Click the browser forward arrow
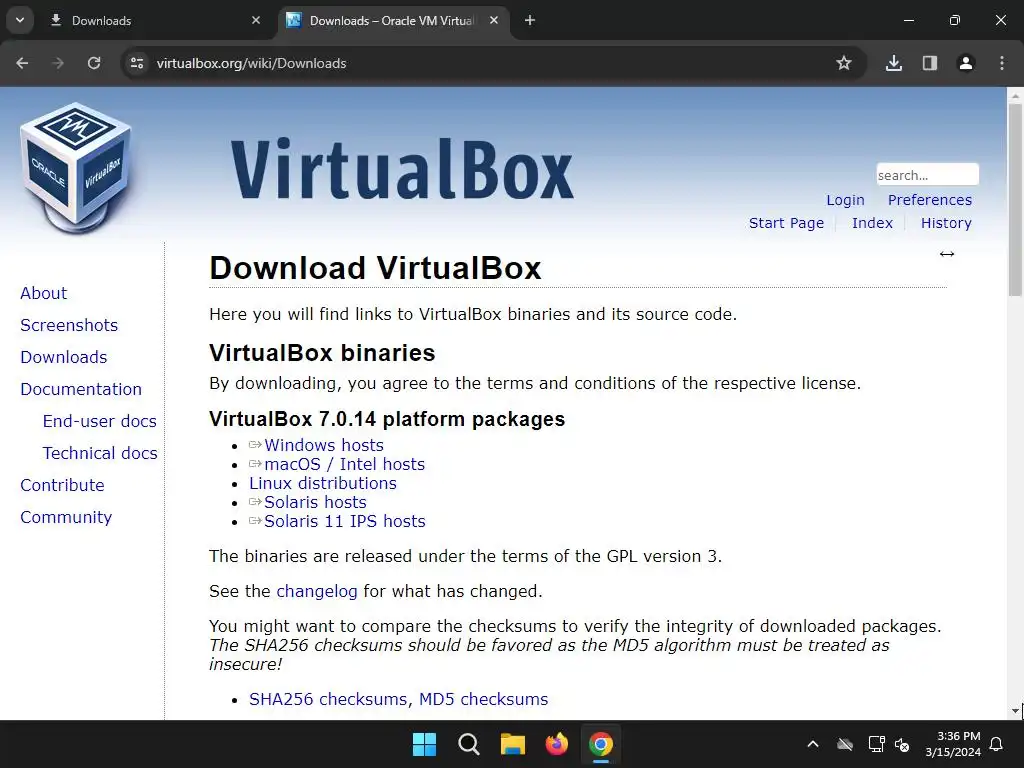 click(58, 63)
